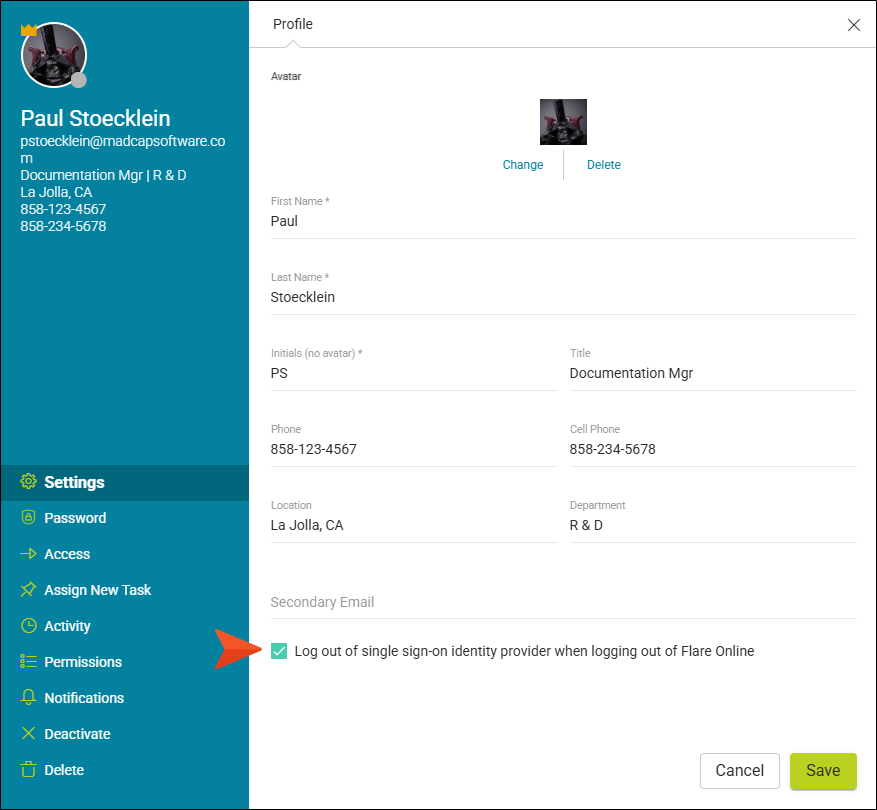Open the Settings menu item
The width and height of the screenshot is (877, 810).
[125, 482]
